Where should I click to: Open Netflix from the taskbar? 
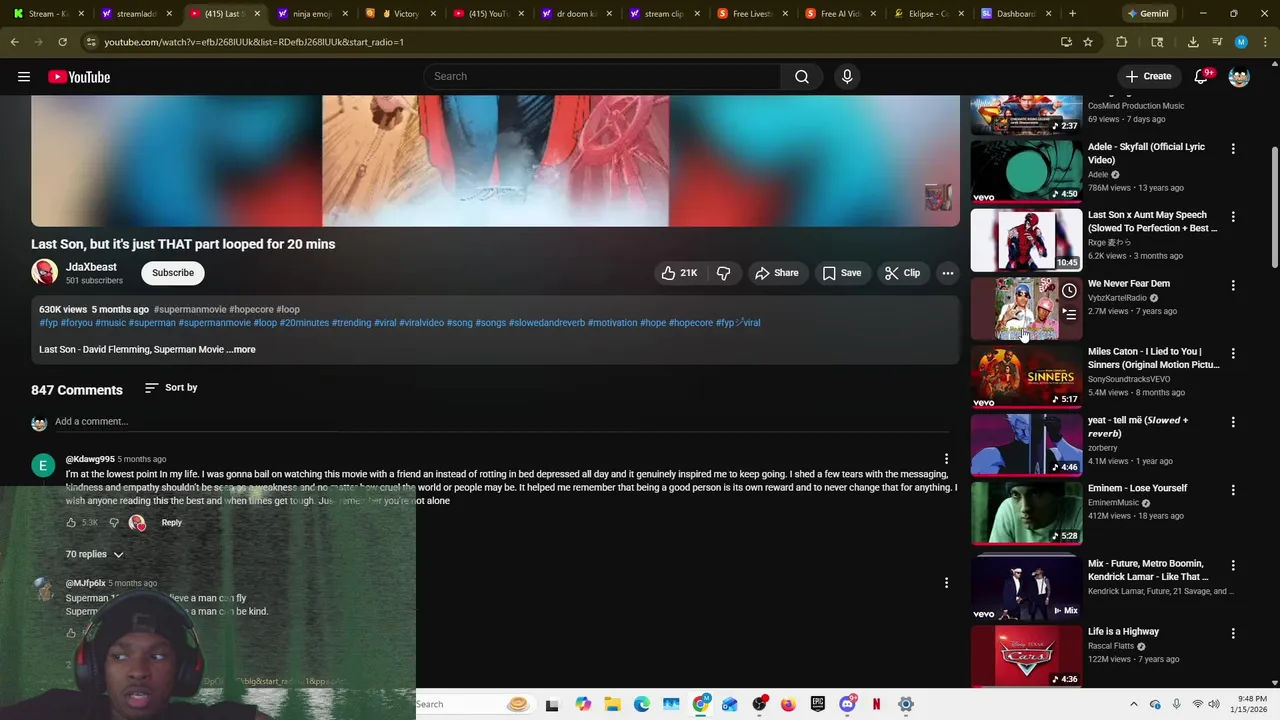pos(876,704)
